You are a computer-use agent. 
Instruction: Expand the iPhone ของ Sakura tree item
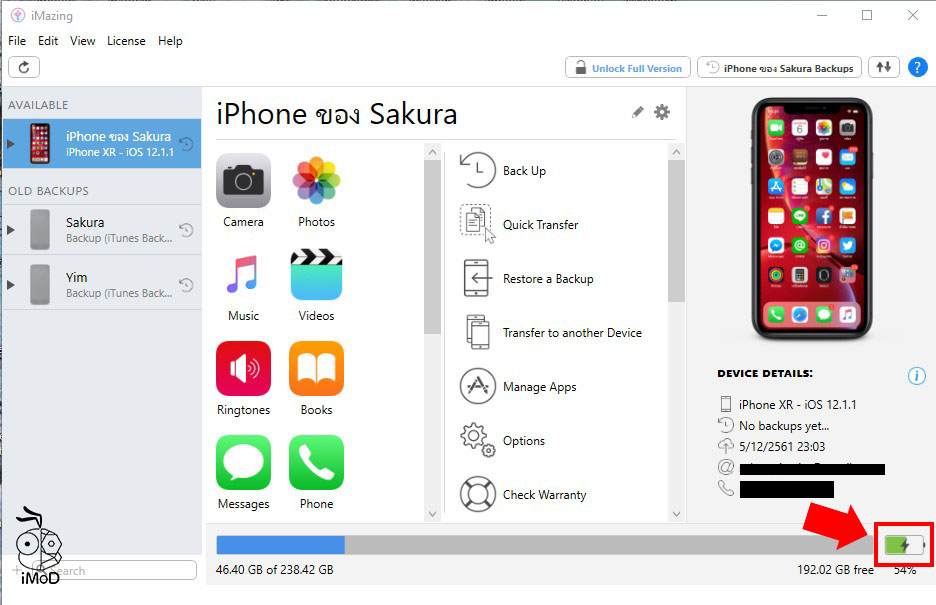(x=10, y=142)
